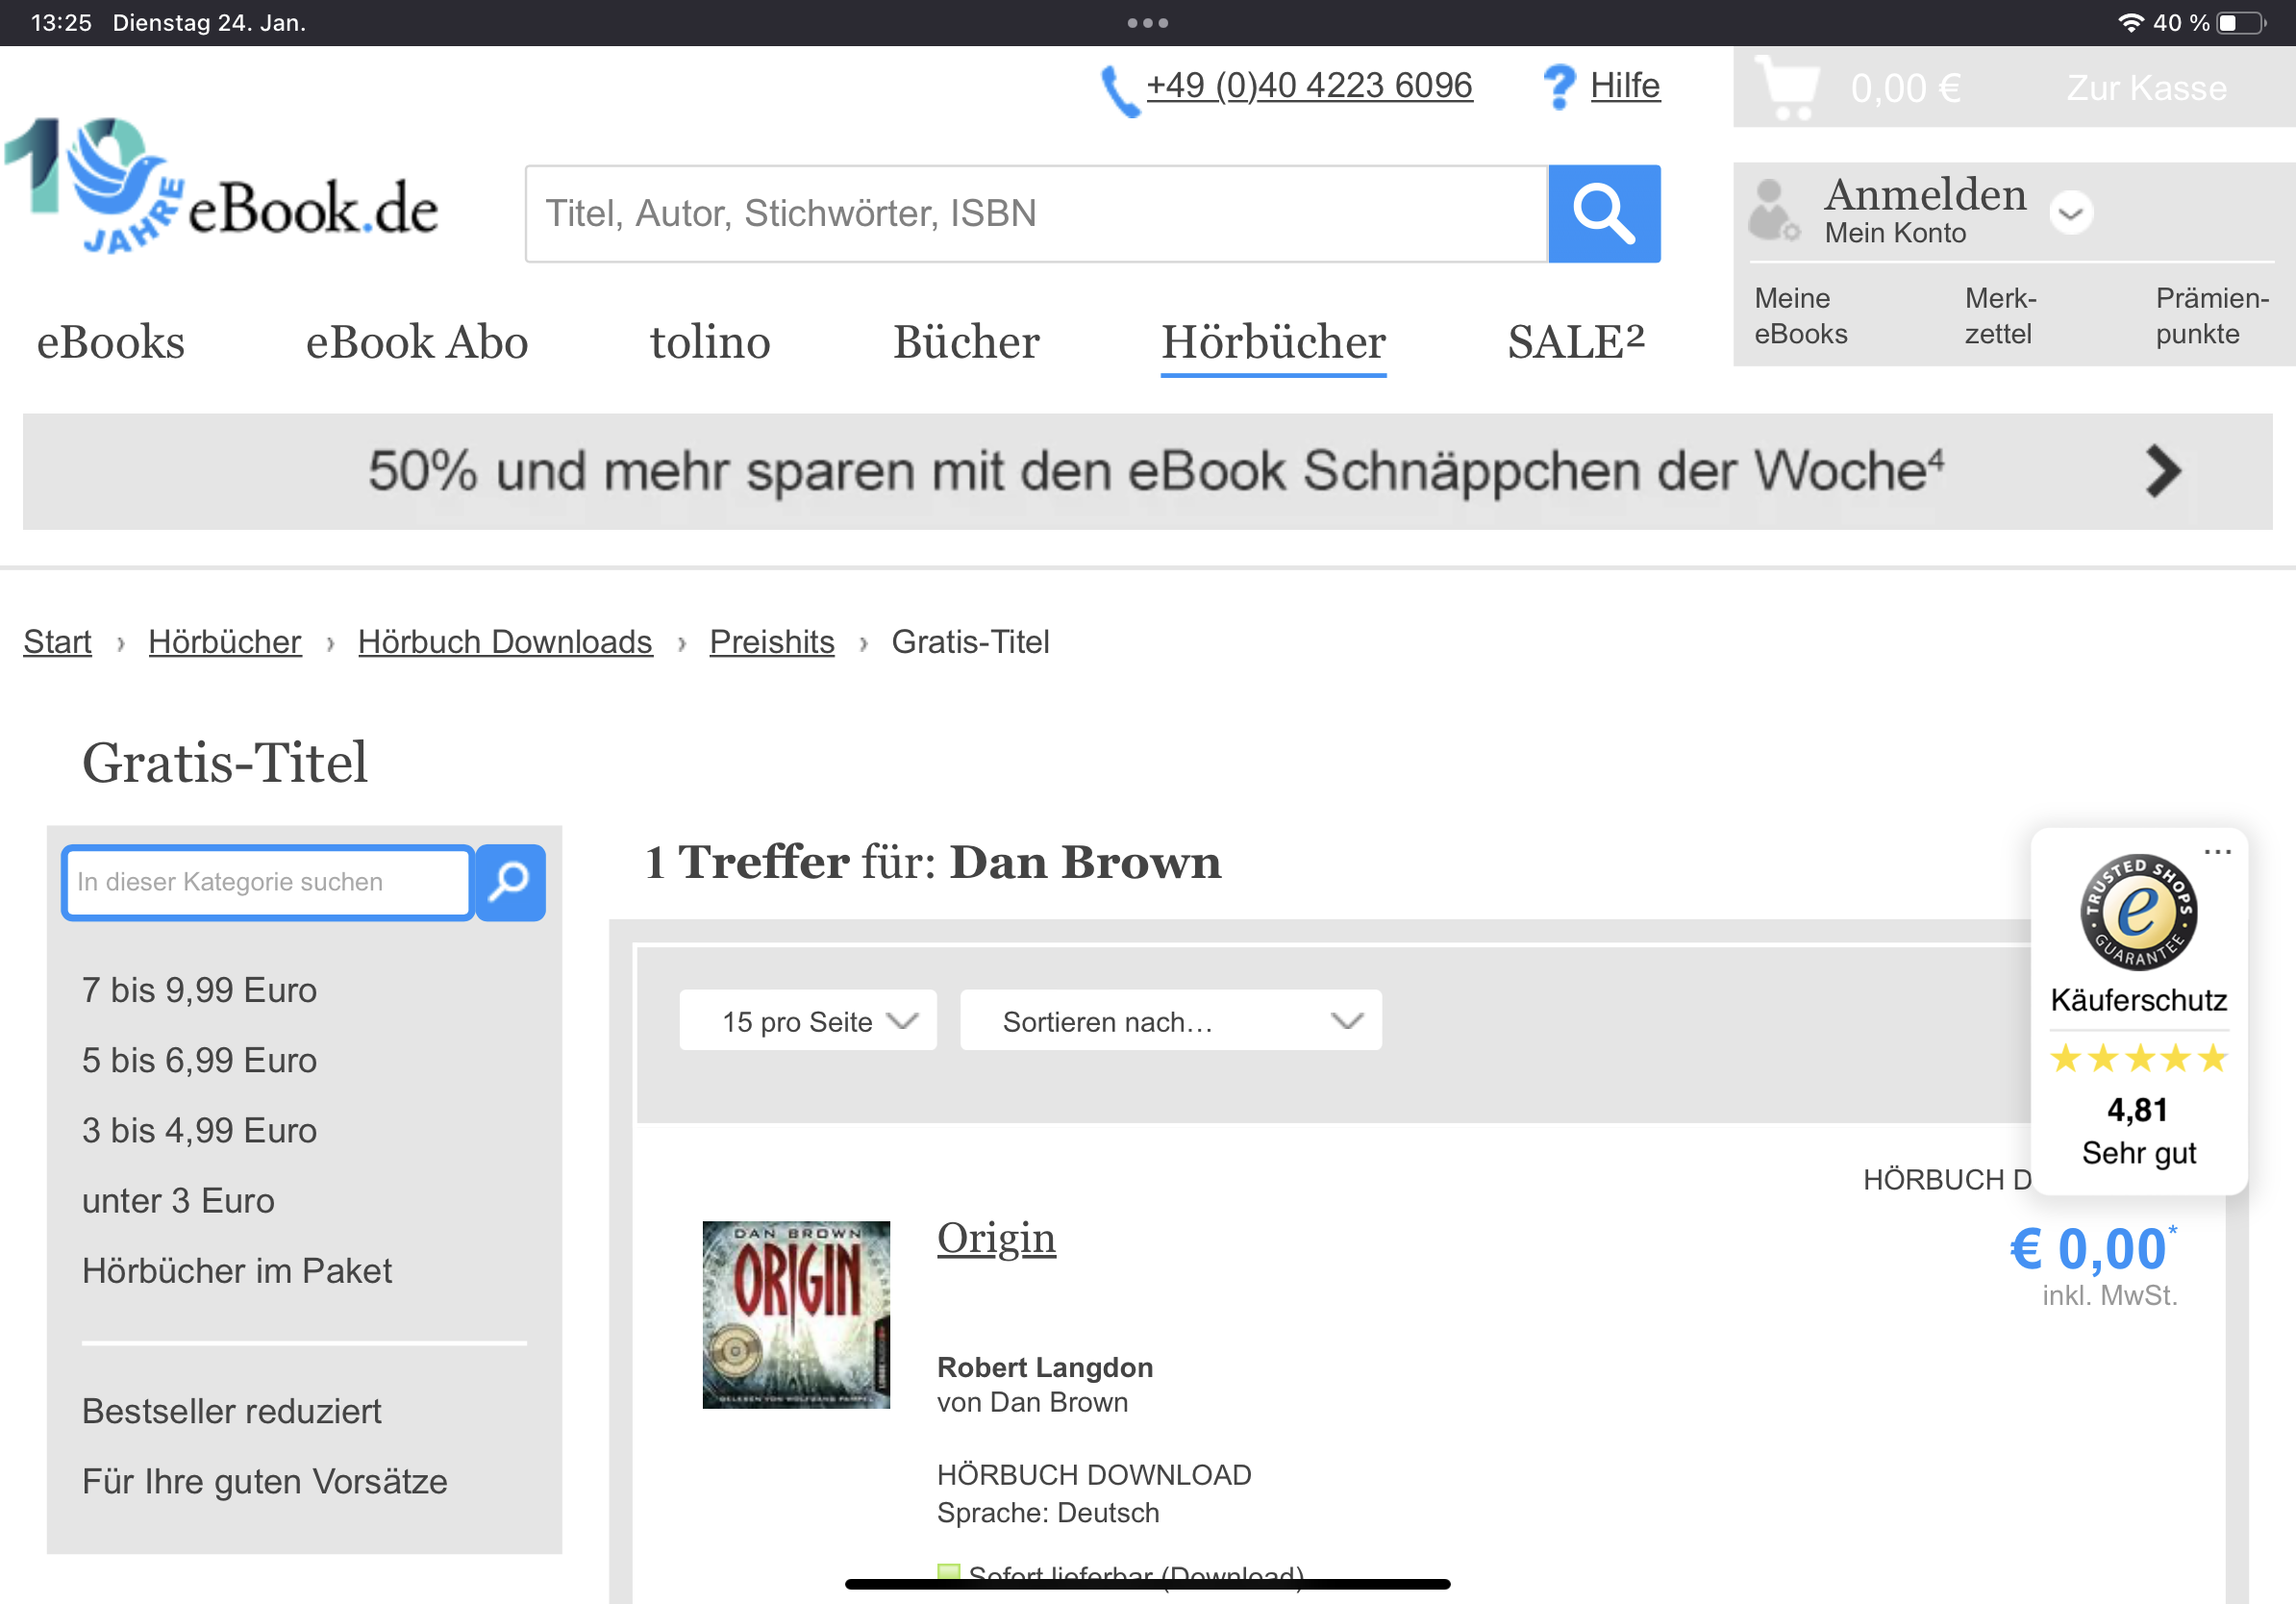Click Für Ihre guten Vorsätze link

(x=264, y=1481)
